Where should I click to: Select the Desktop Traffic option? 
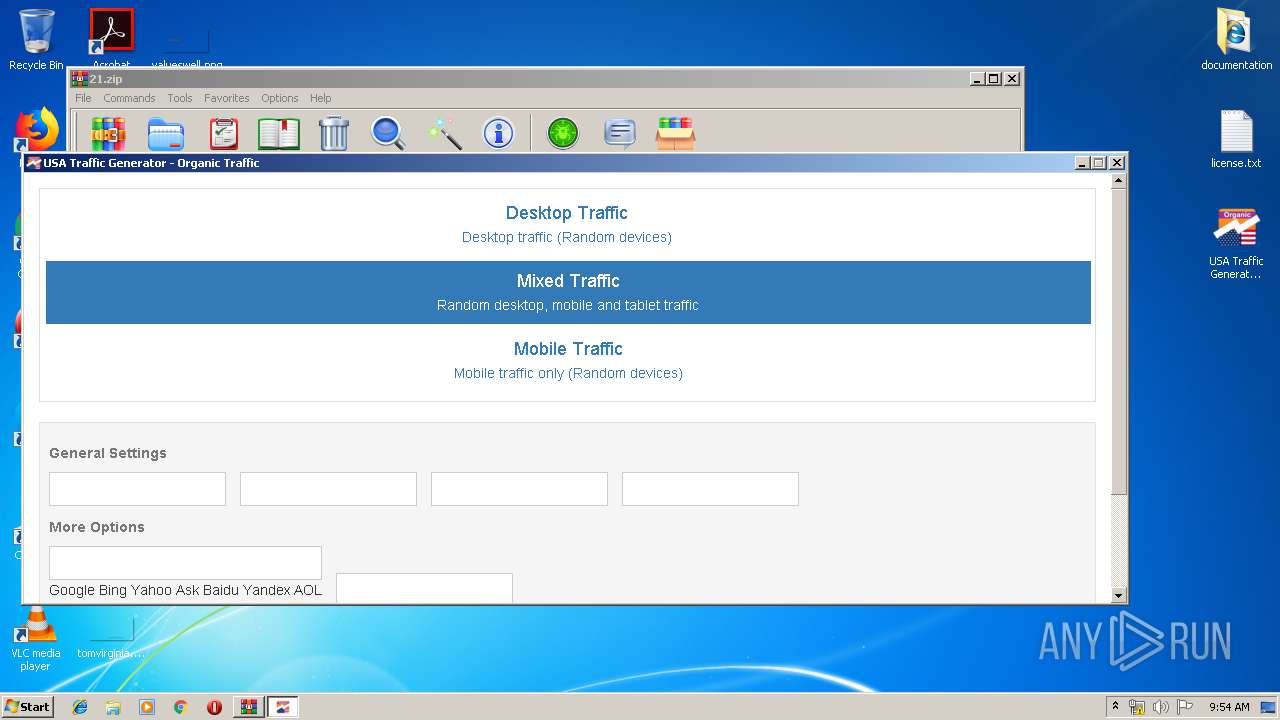pos(567,224)
